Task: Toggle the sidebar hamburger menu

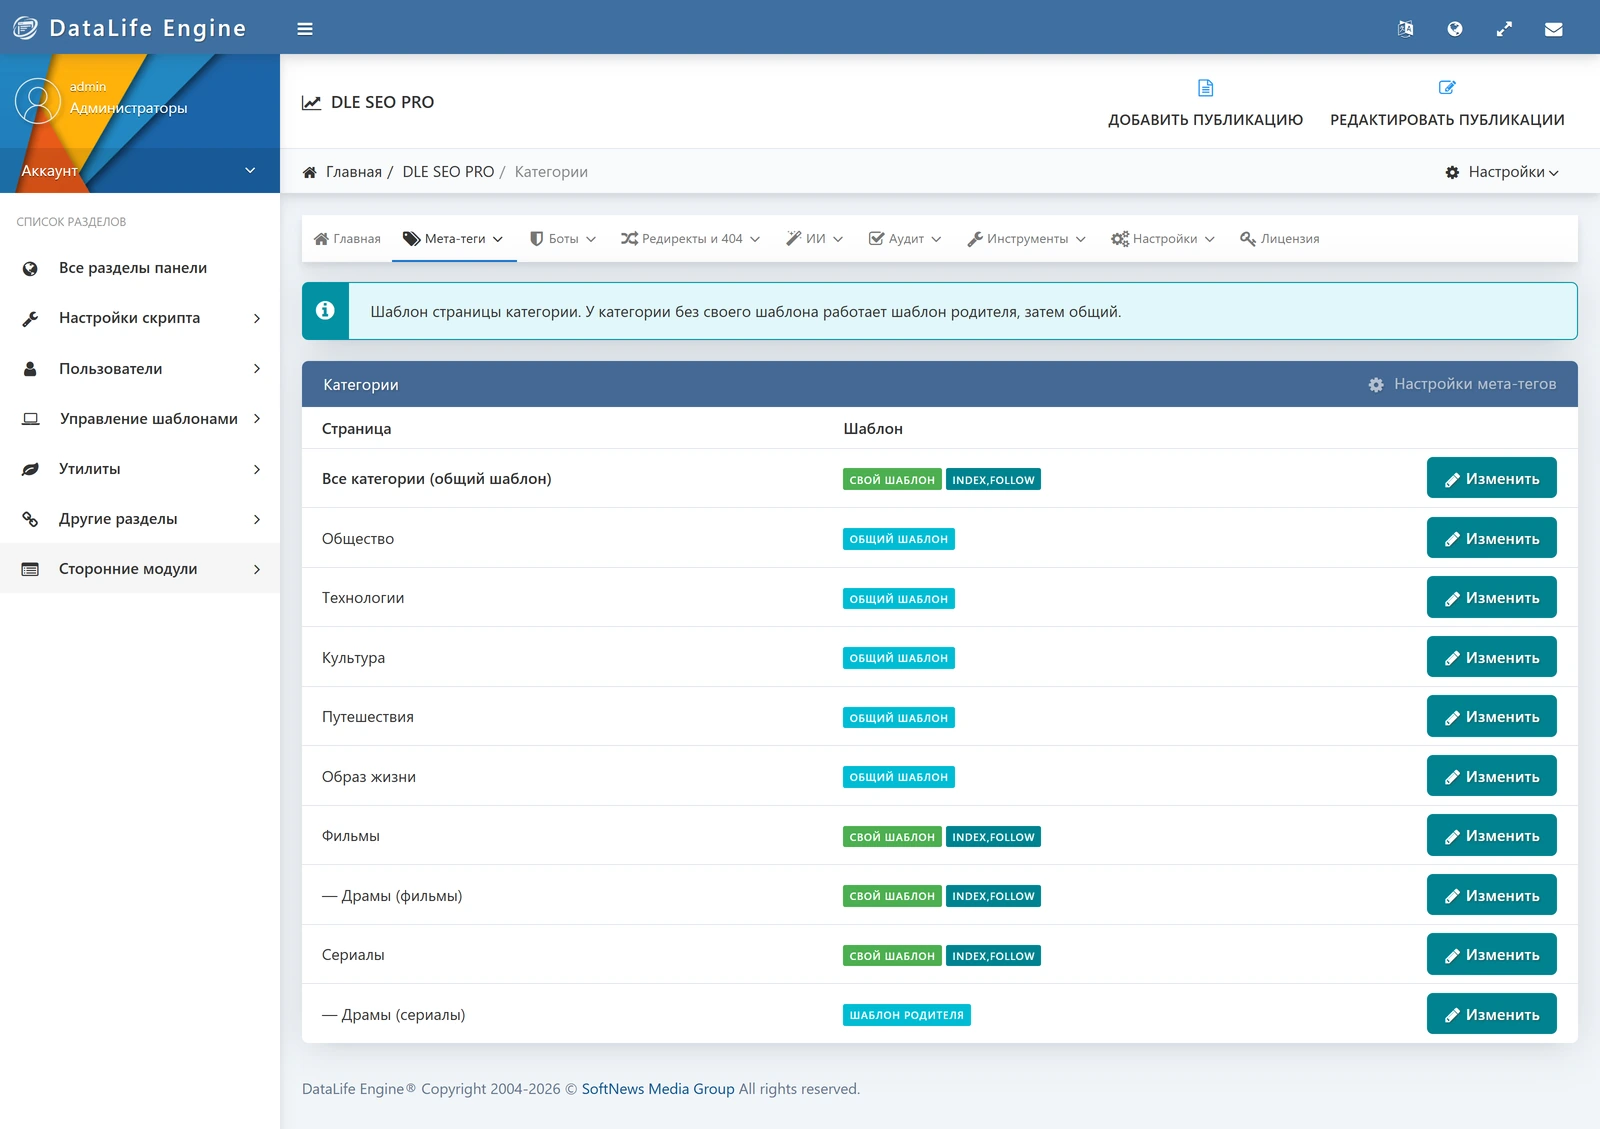Action: [x=305, y=29]
